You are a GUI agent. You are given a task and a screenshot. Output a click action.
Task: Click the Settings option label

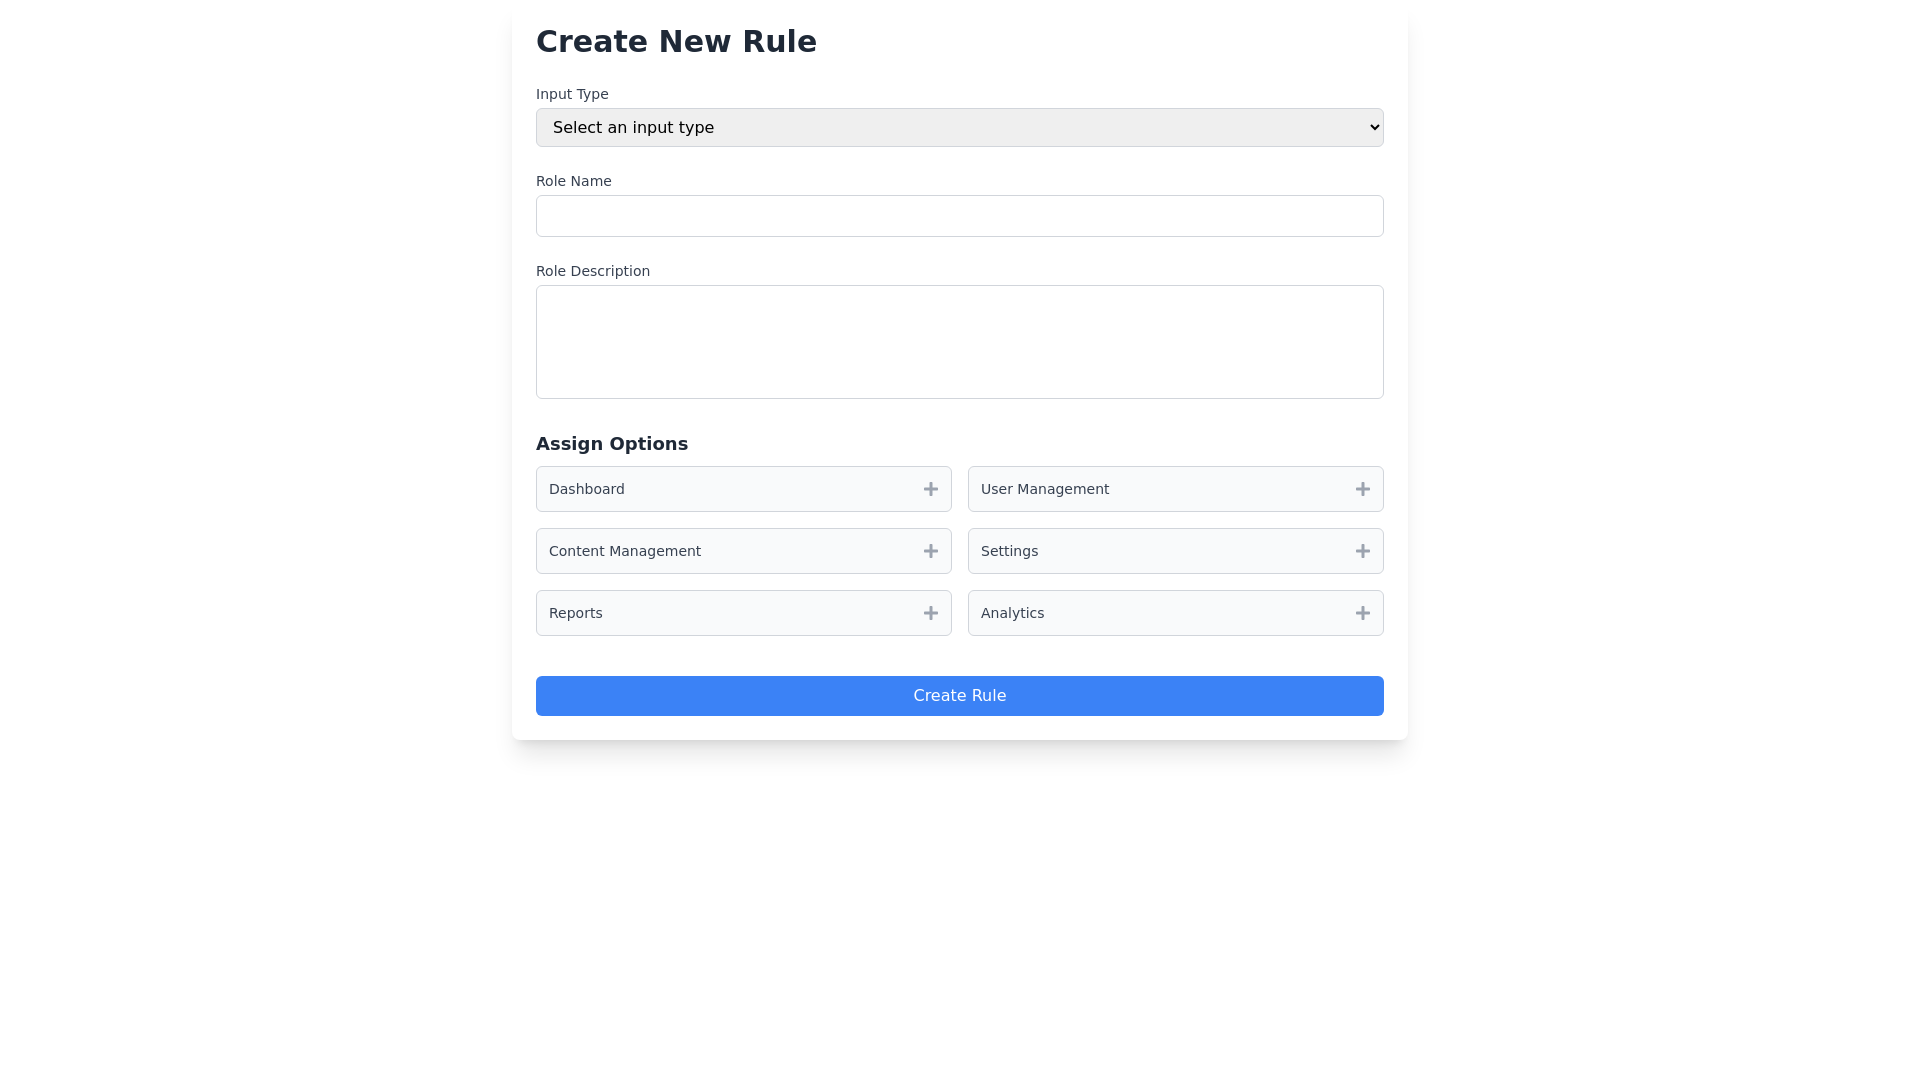coord(1009,551)
